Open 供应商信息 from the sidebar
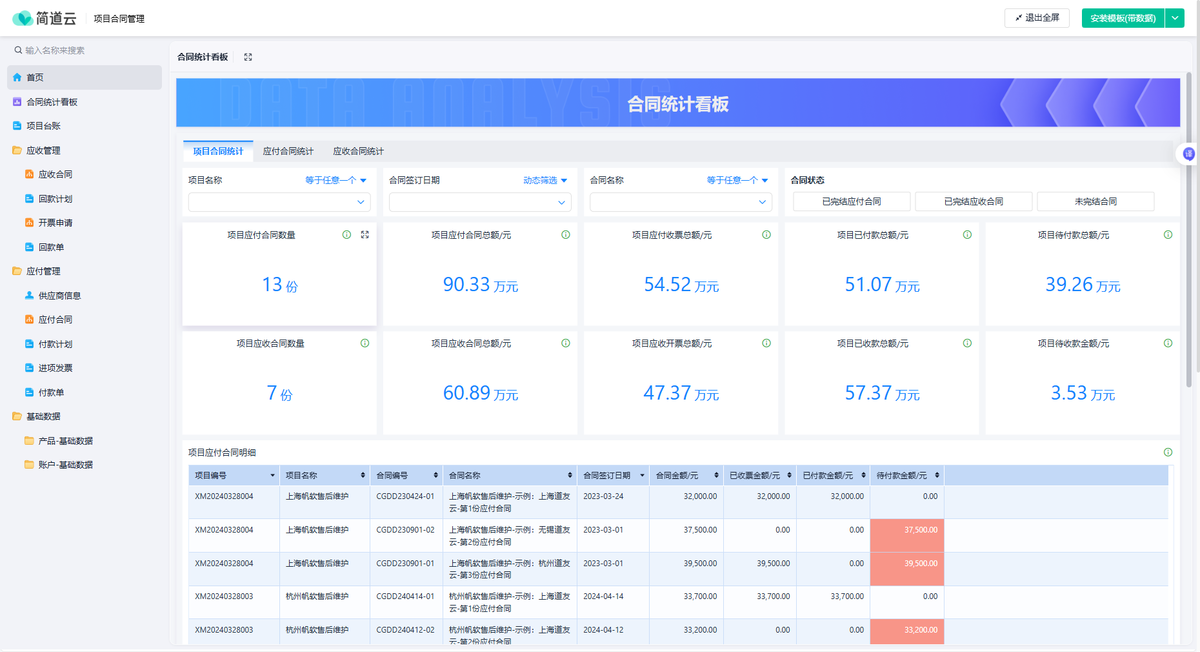The height and width of the screenshot is (652, 1200). point(59,295)
